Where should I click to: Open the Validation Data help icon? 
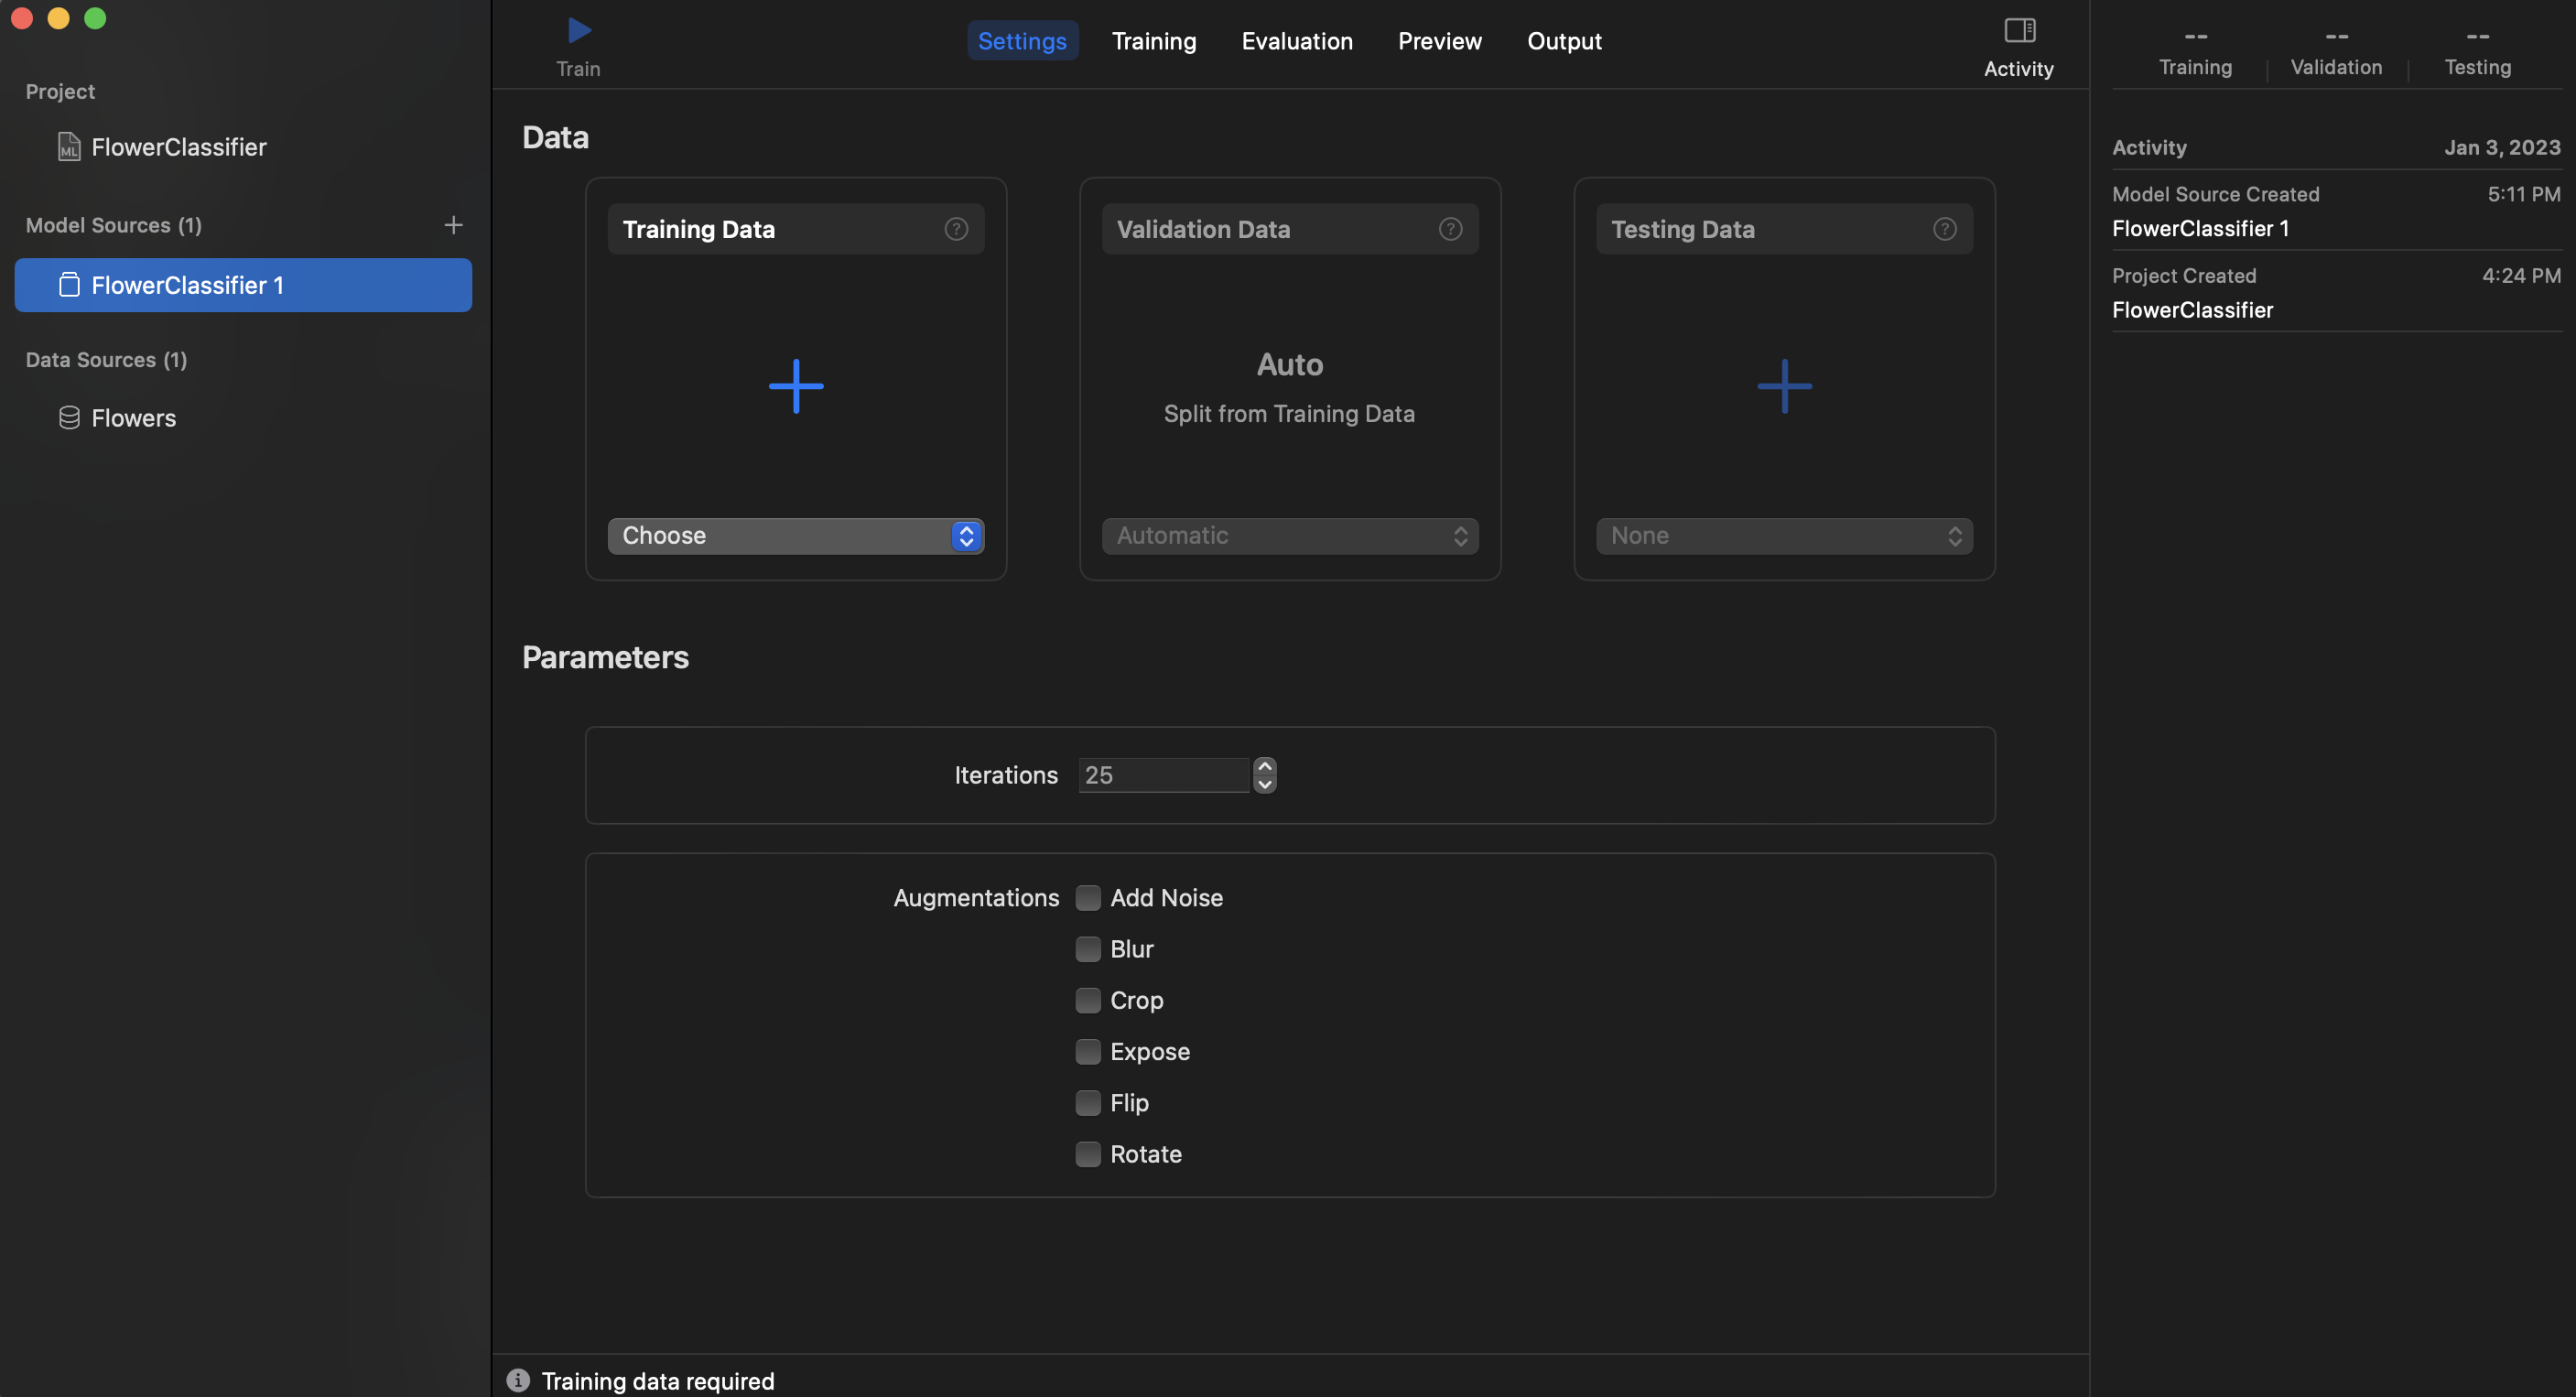tap(1450, 229)
